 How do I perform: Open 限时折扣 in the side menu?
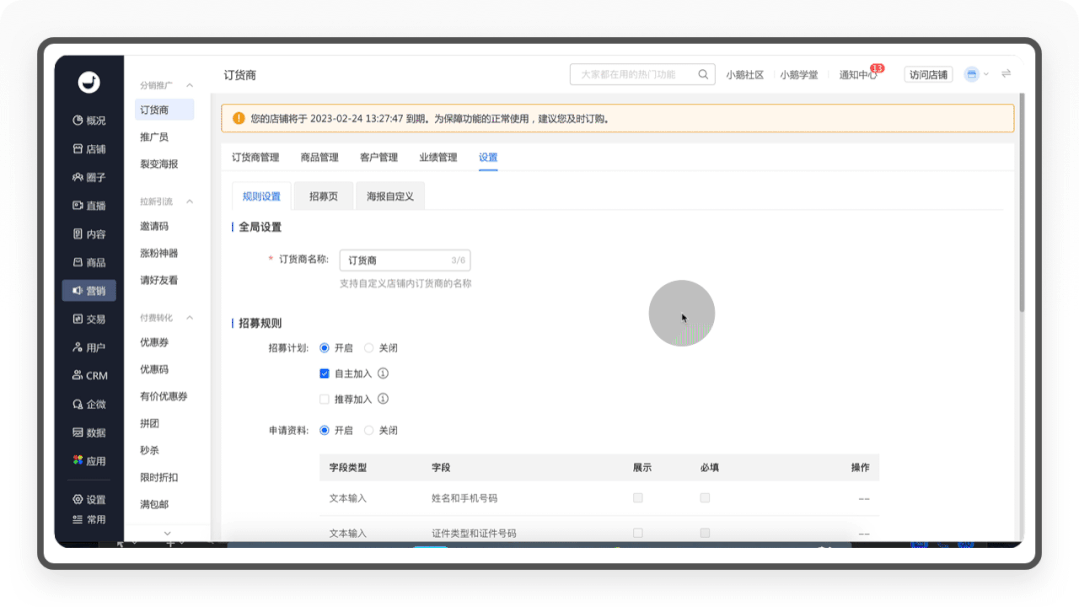159,477
